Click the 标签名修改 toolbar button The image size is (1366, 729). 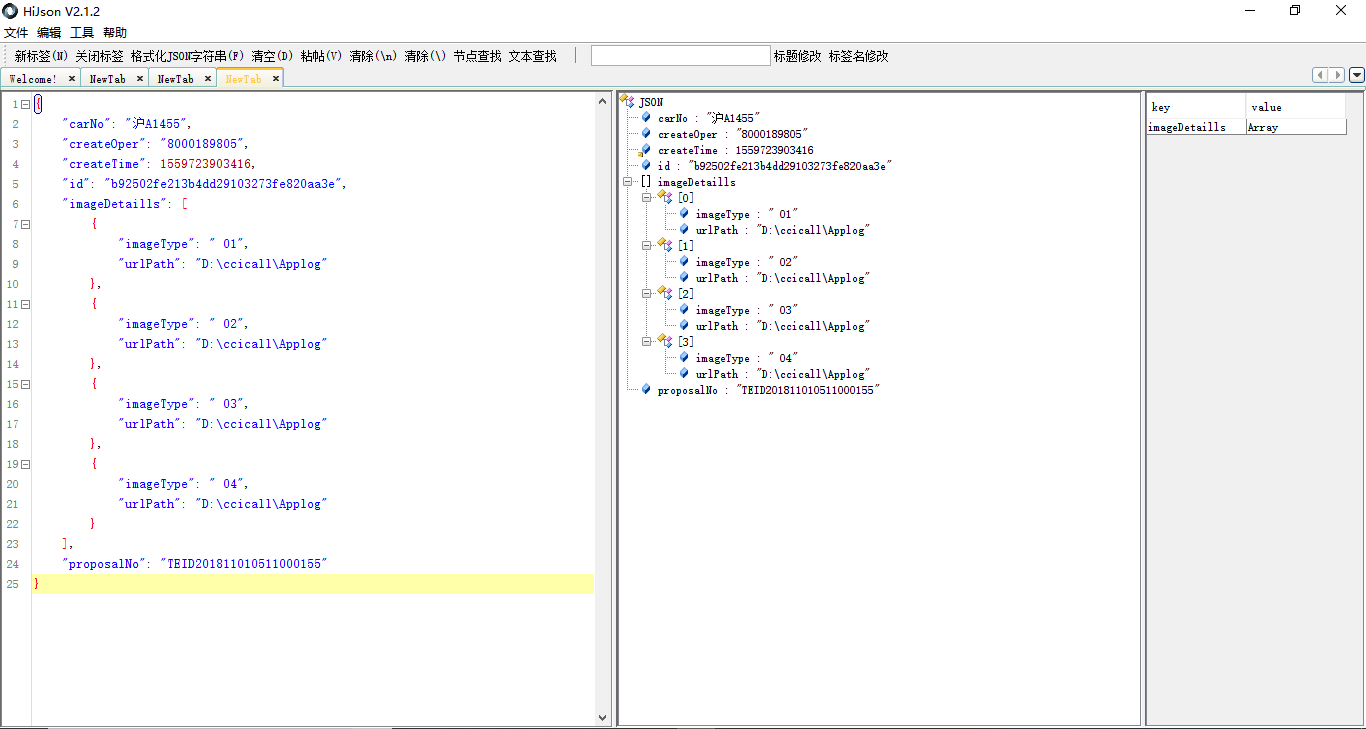pos(859,56)
